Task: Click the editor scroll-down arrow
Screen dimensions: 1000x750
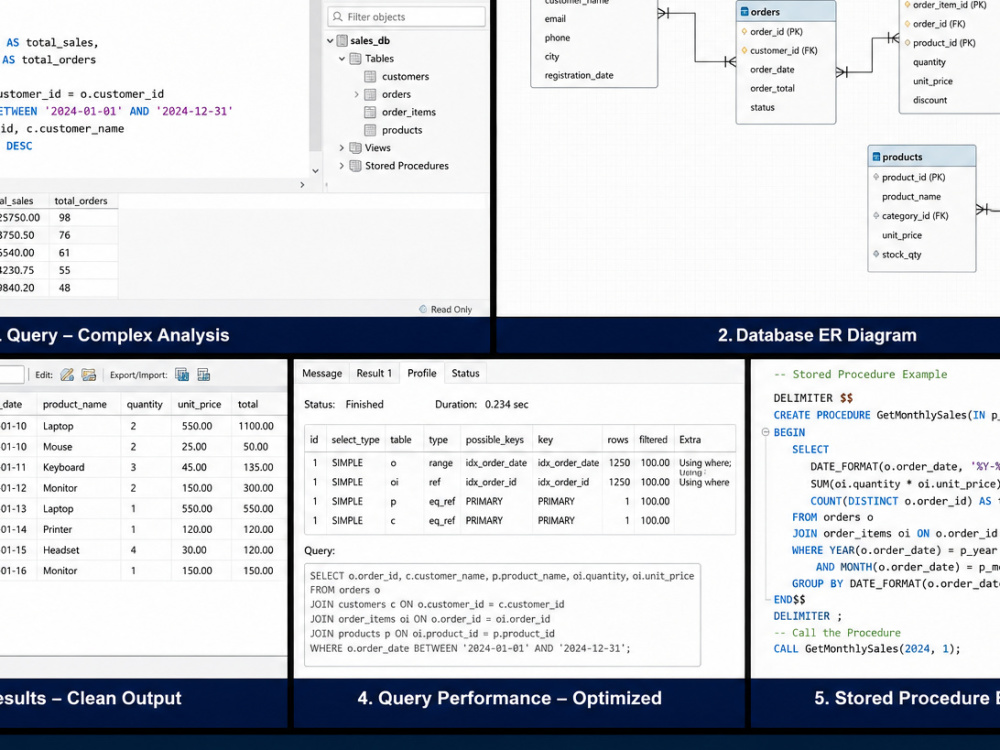Action: pyautogui.click(x=315, y=171)
